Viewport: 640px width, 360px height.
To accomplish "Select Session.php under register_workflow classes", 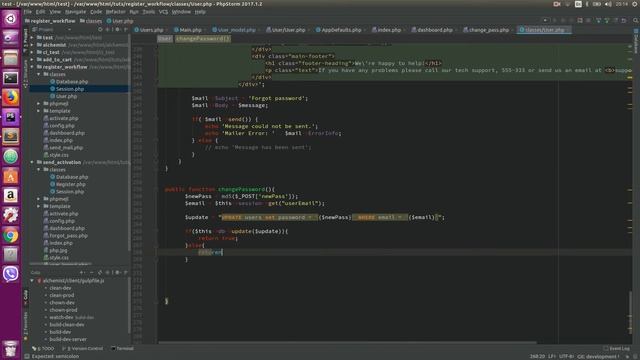I will (70, 89).
